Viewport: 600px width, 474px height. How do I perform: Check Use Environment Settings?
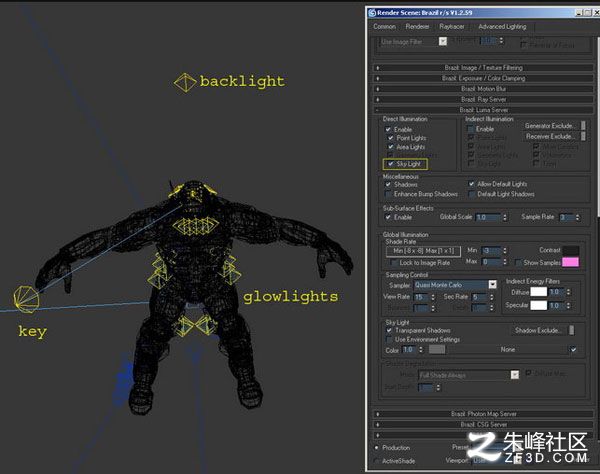pyautogui.click(x=389, y=340)
